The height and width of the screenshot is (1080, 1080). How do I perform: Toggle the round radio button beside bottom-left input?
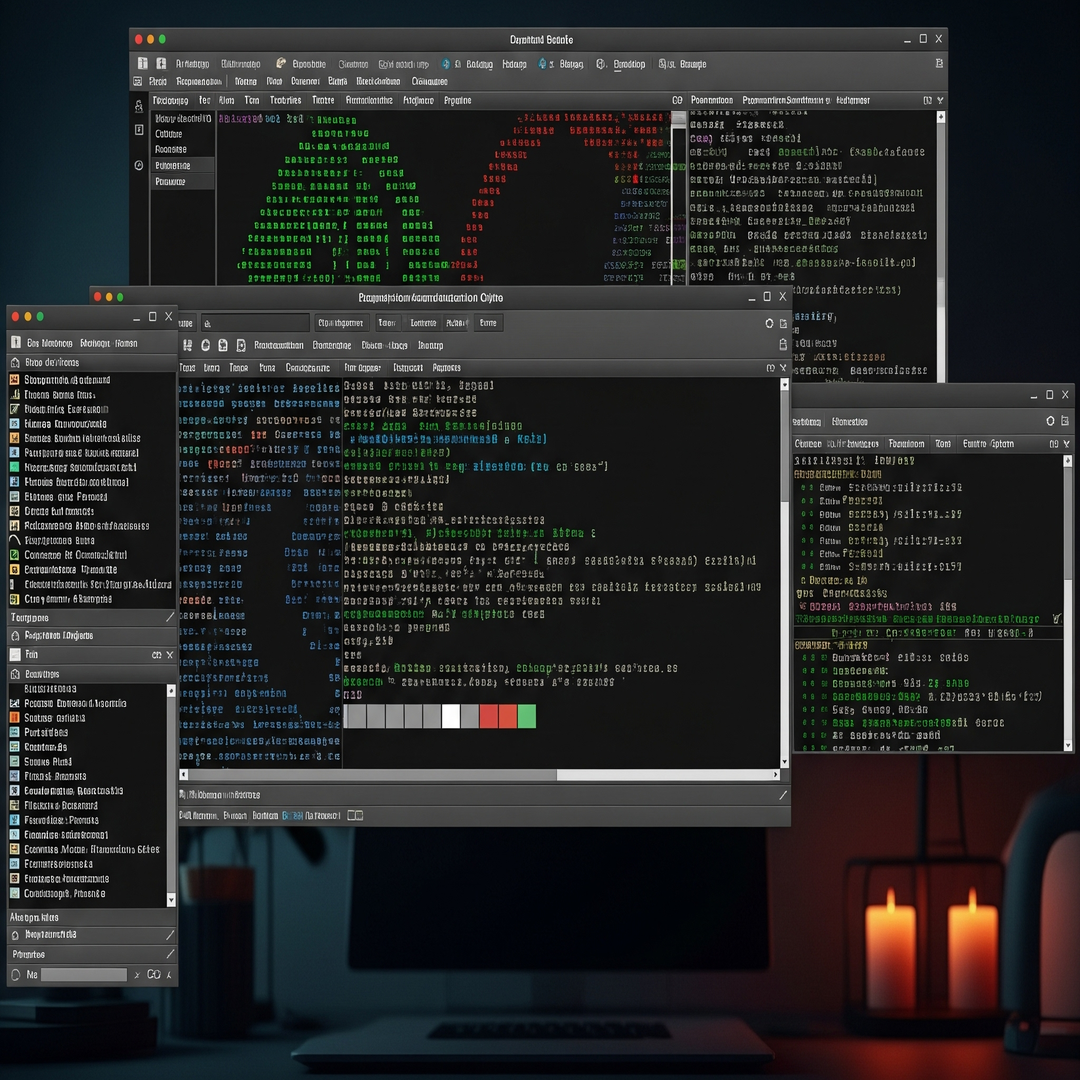click(x=16, y=974)
